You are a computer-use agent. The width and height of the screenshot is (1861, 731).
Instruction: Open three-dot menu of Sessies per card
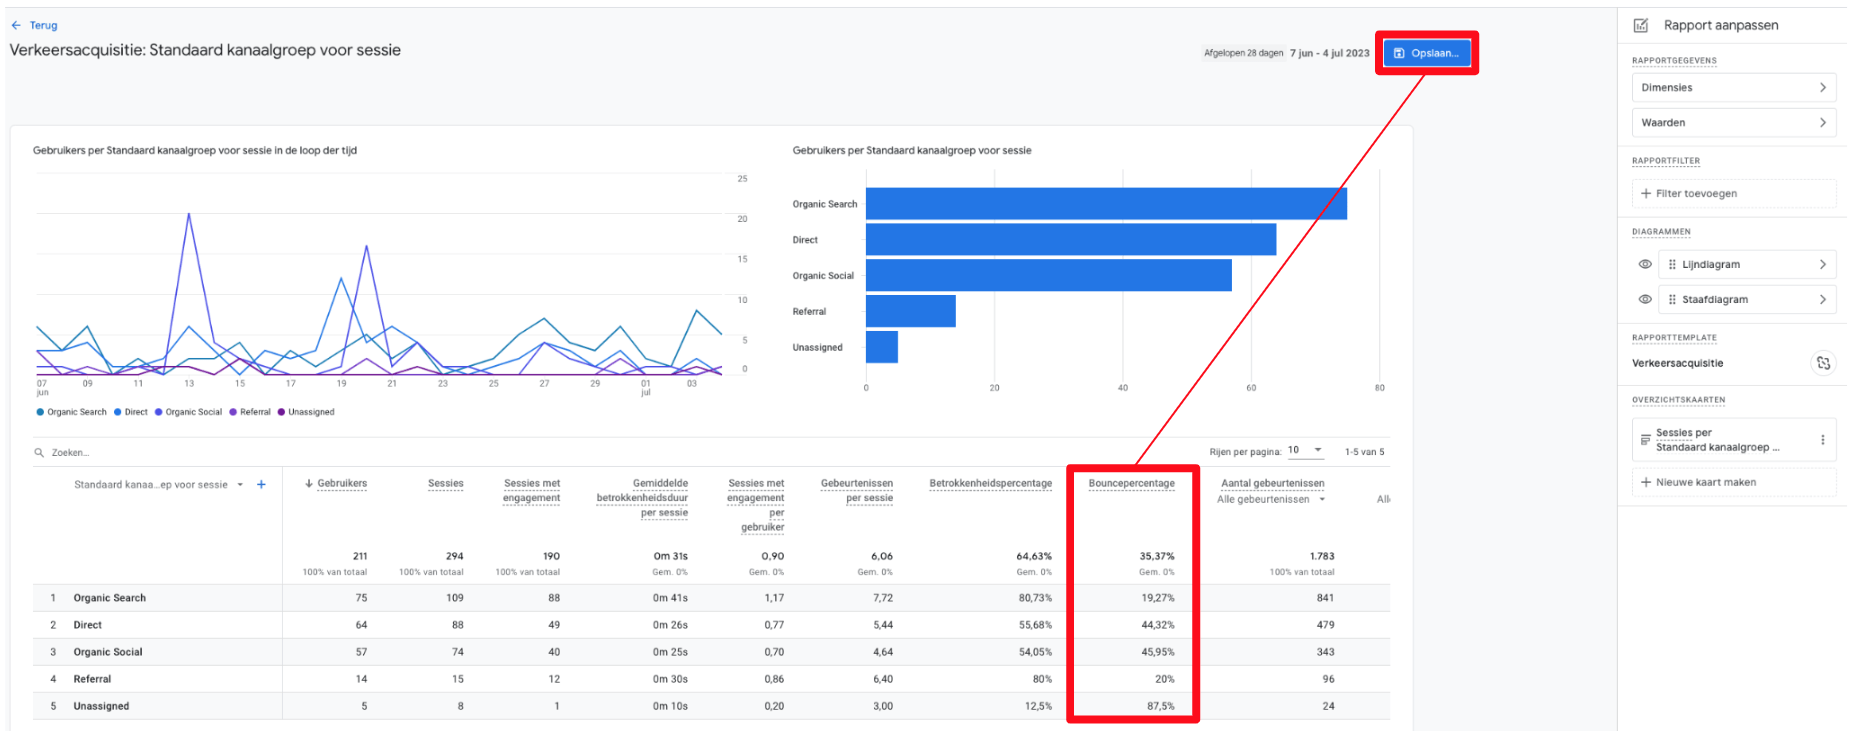click(x=1823, y=440)
